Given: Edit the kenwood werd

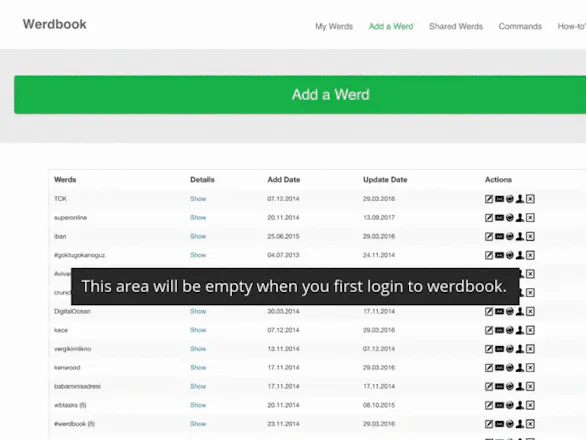Looking at the screenshot, I should 489,367.
